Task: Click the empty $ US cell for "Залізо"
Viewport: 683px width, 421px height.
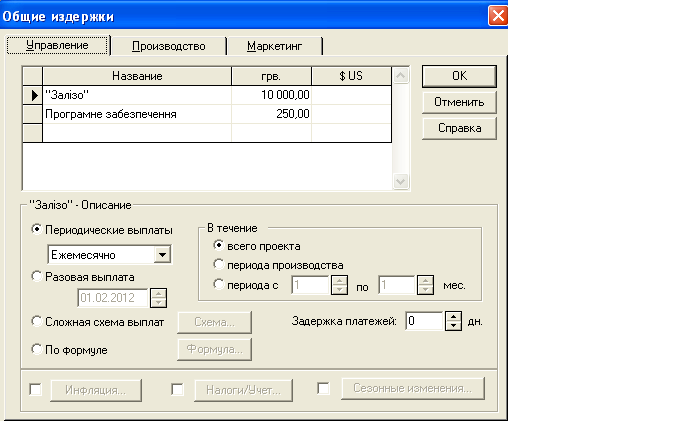Action: (x=352, y=95)
